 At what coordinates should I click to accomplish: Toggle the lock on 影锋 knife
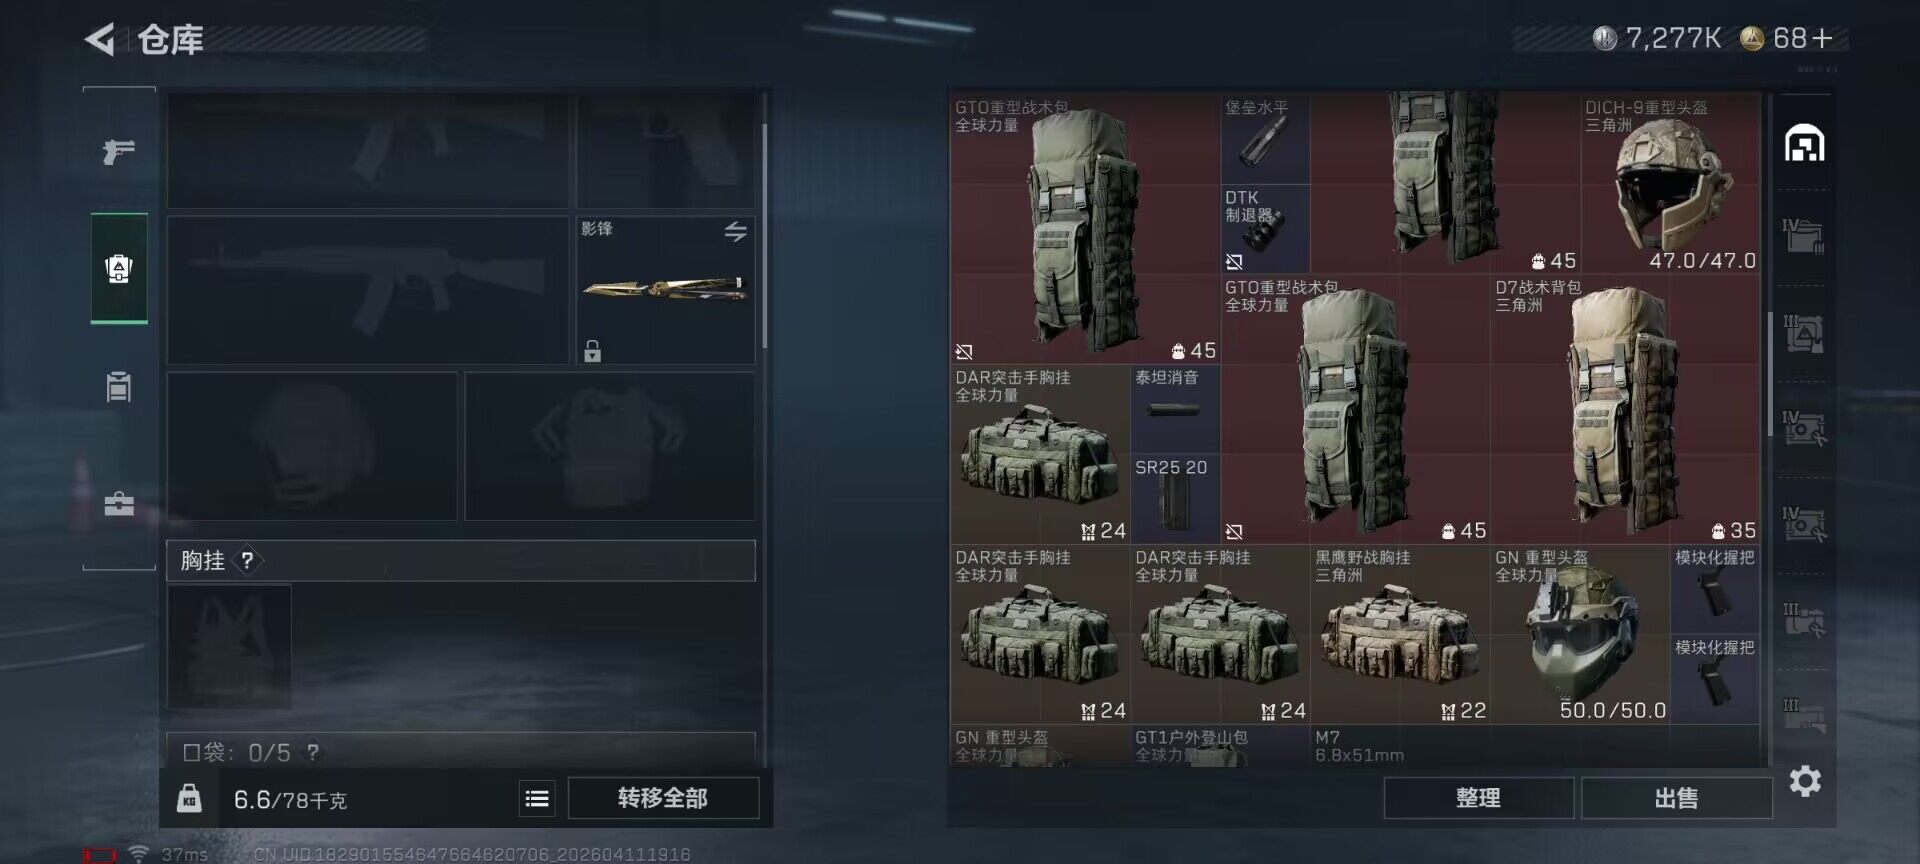tap(592, 350)
